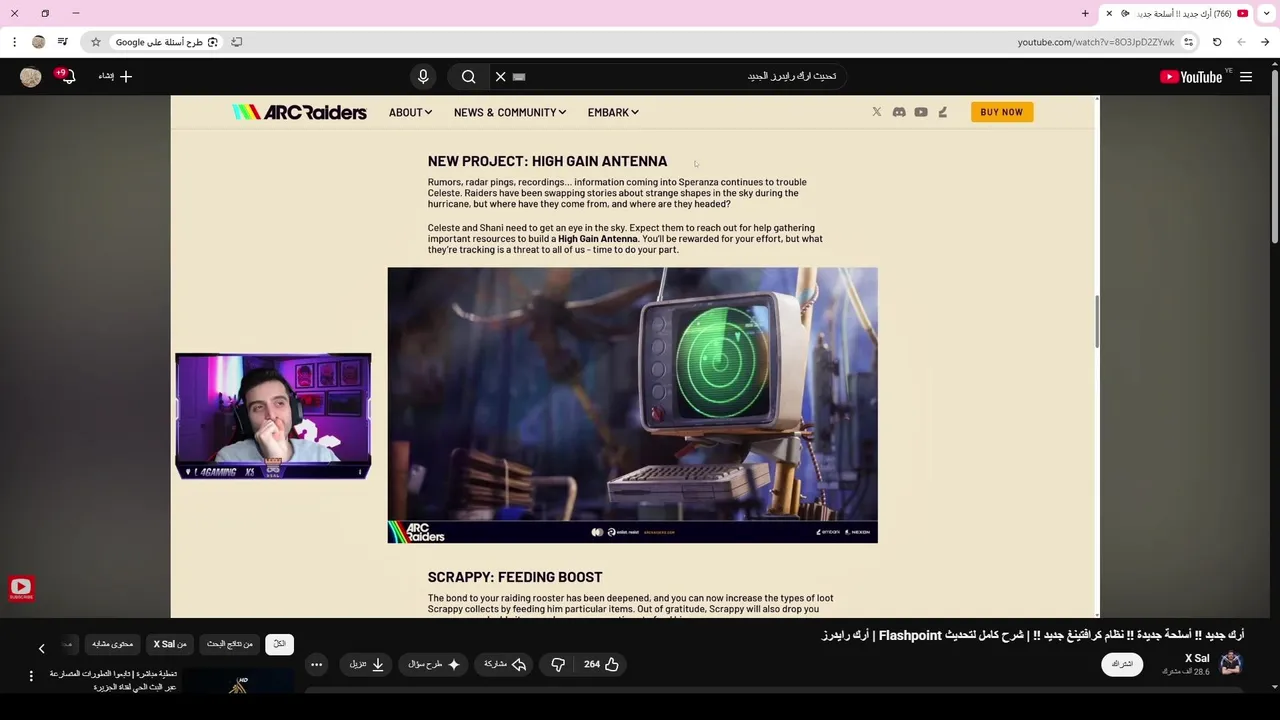Download the video via 'تنزيل'
Viewport: 1280px width, 720px height.
(x=366, y=664)
